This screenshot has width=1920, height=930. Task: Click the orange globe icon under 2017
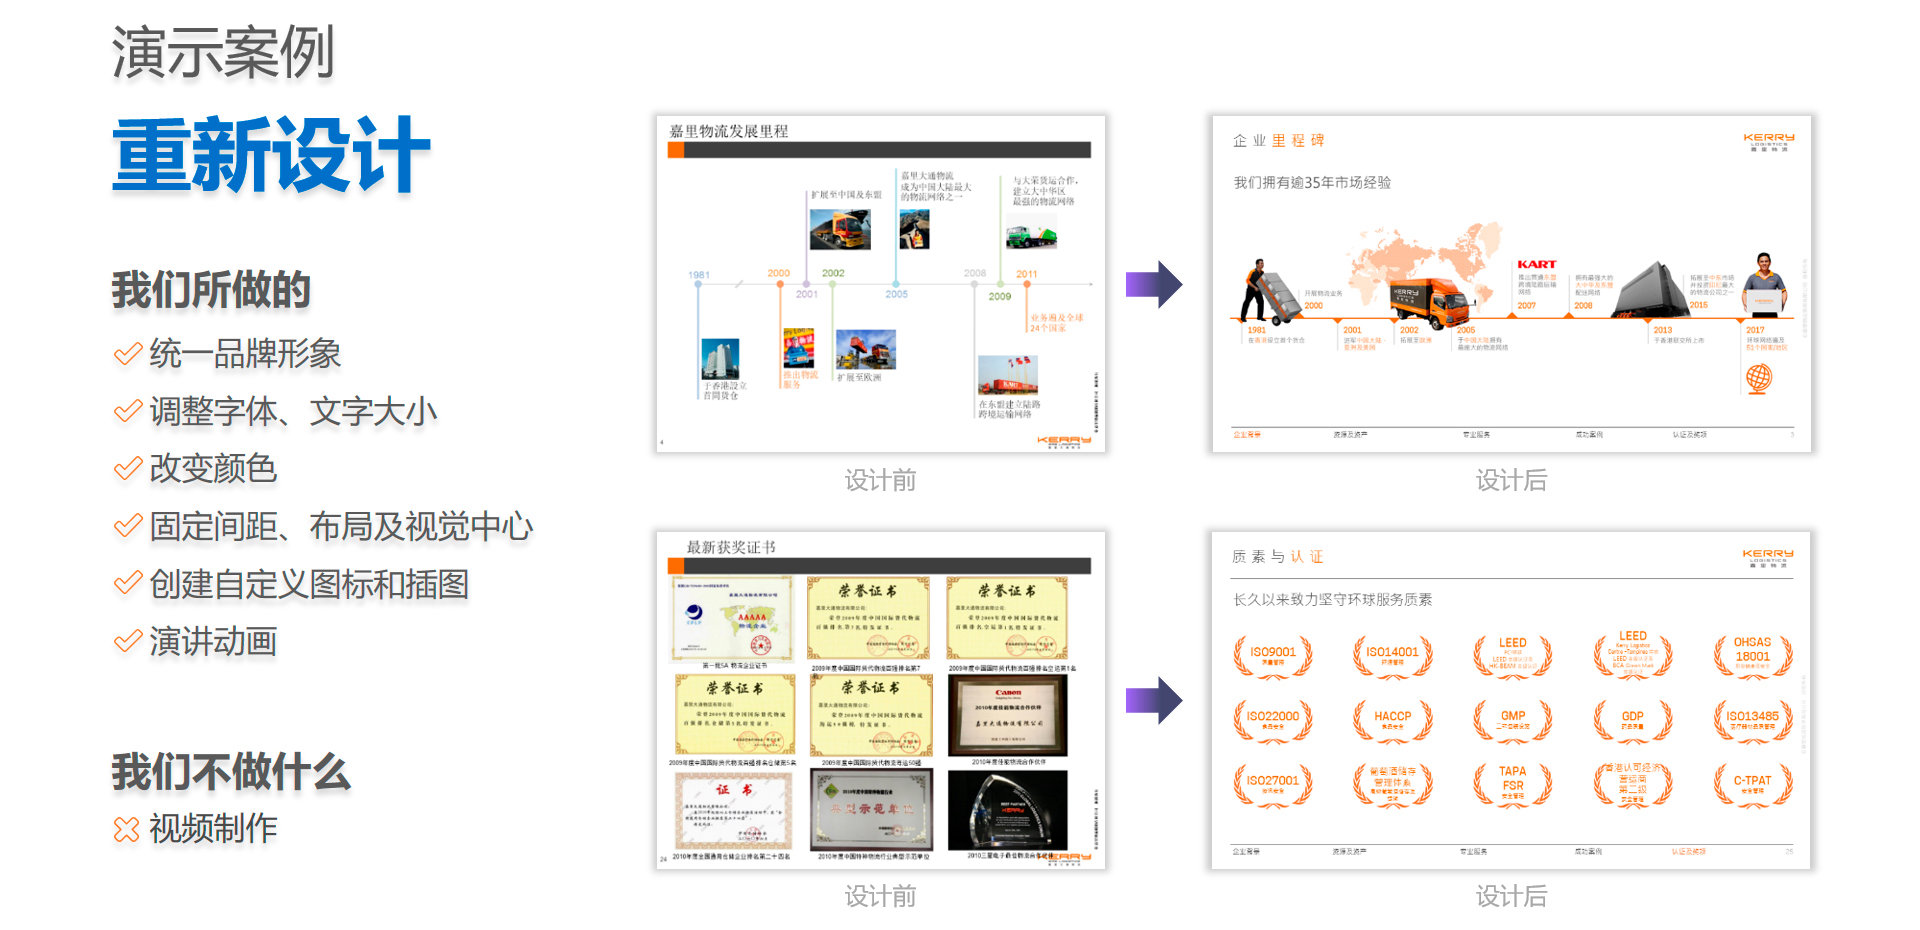coord(1758,378)
